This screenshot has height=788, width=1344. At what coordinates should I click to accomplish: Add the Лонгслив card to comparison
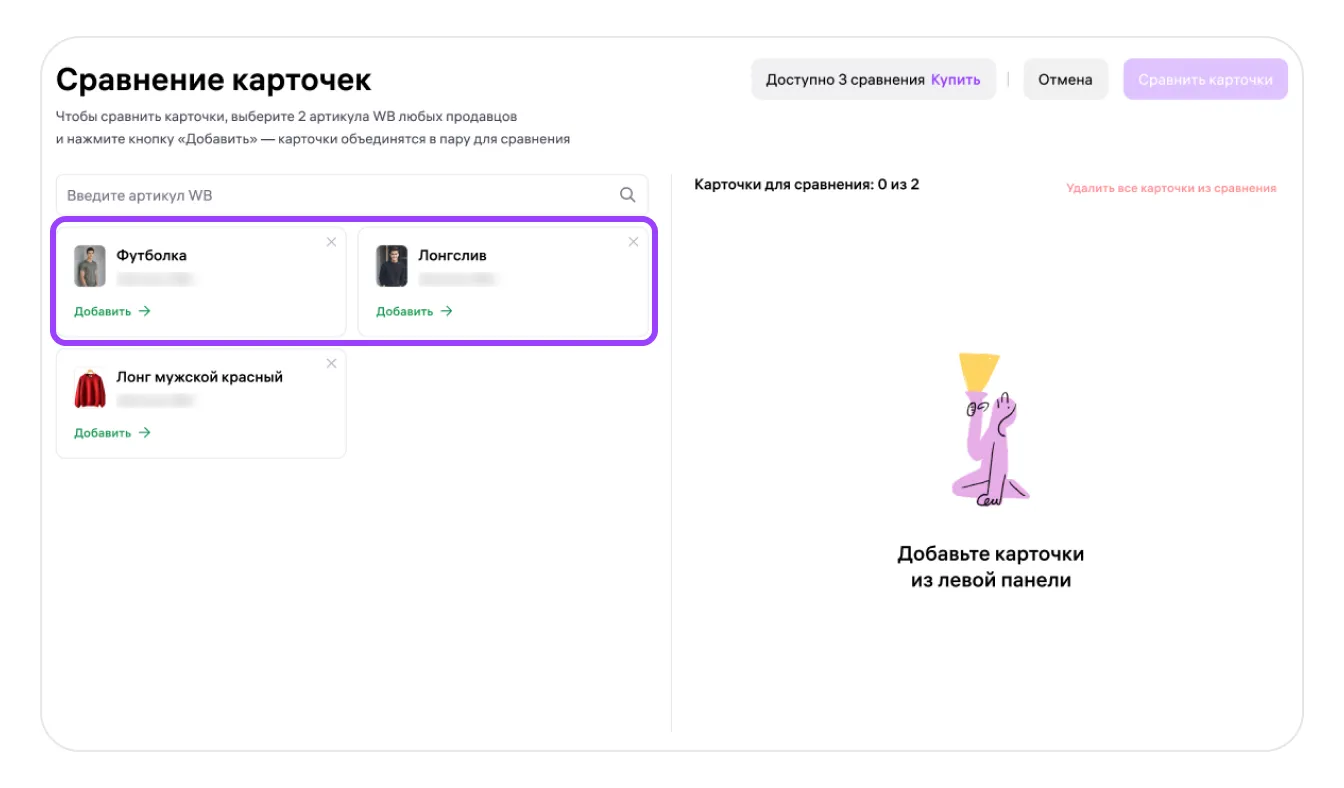tap(414, 311)
